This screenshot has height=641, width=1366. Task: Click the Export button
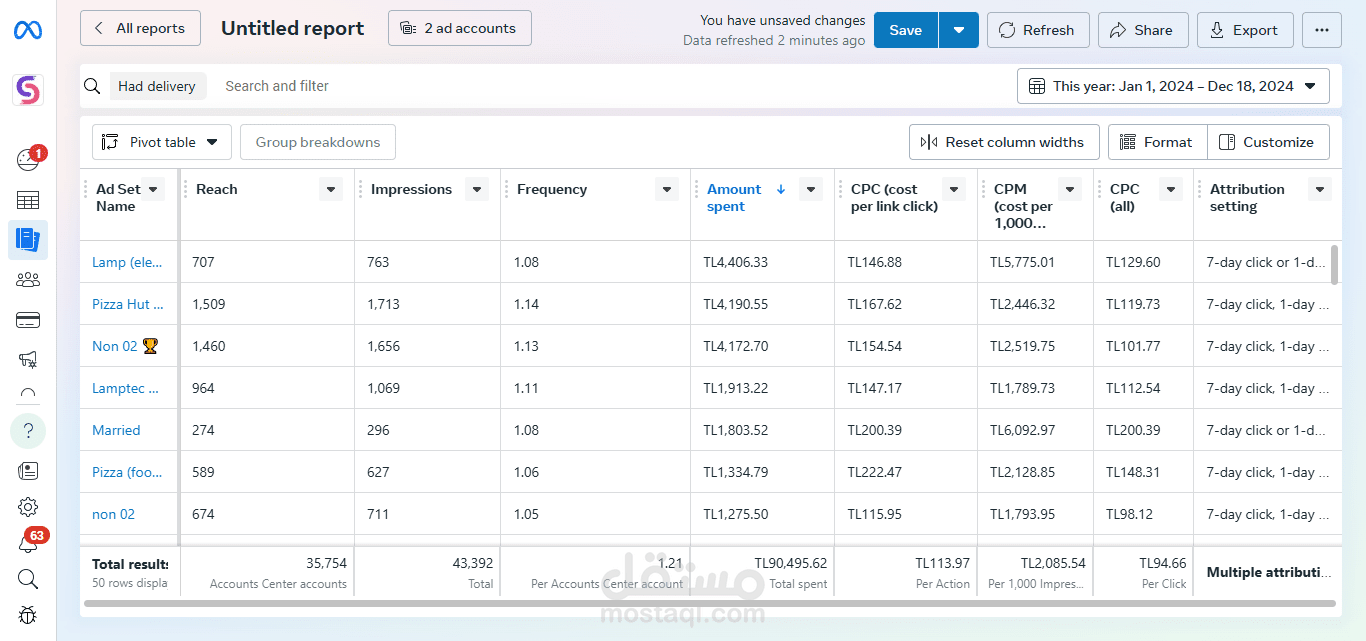[x=1245, y=30]
